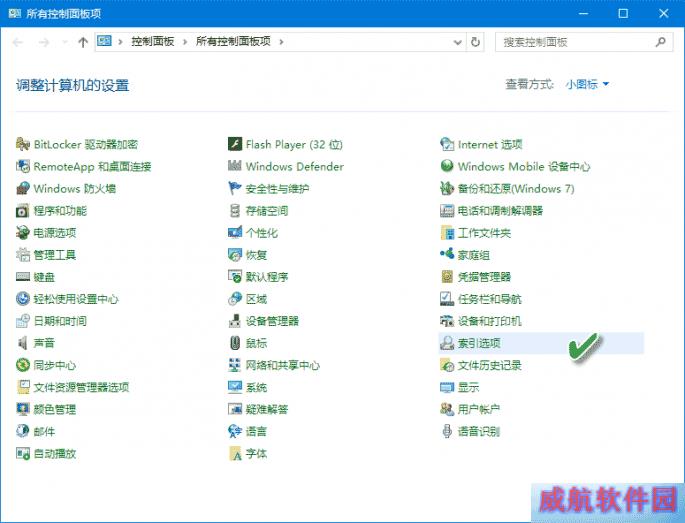Click the 同步中心 icon
The width and height of the screenshot is (685, 523).
coord(23,365)
